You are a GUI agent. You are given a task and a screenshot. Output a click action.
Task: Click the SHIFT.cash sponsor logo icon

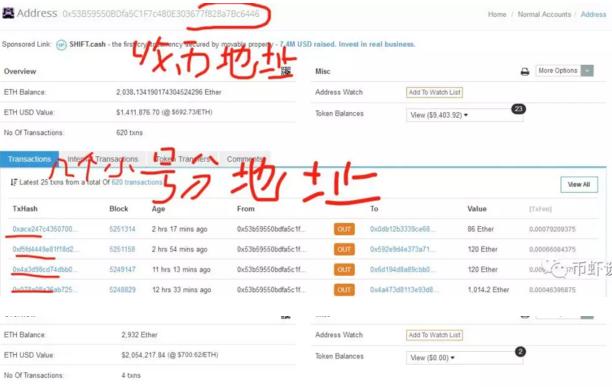61,44
